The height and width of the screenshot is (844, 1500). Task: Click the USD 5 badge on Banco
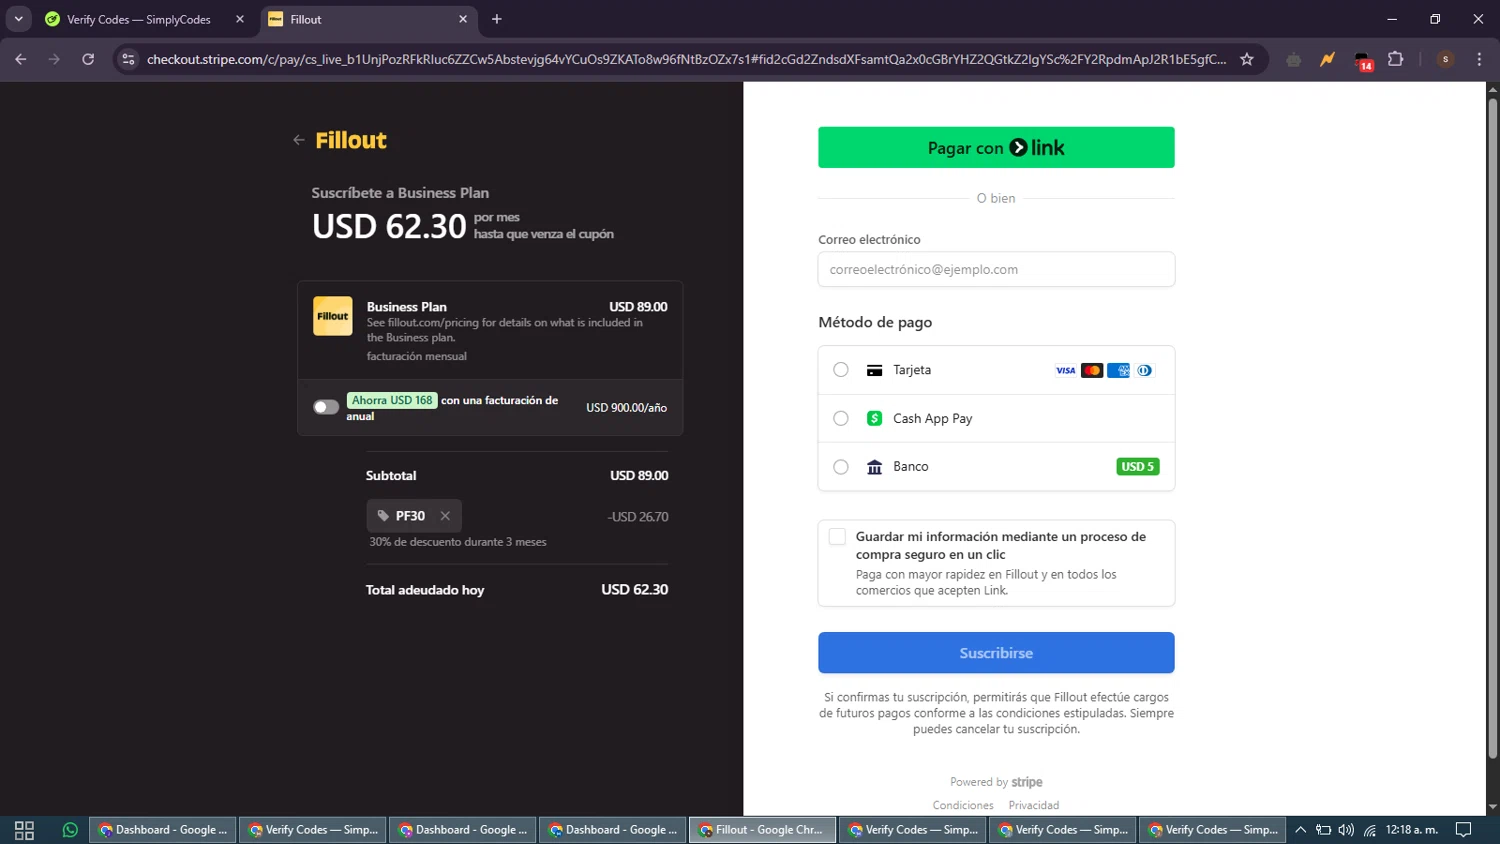(x=1138, y=467)
